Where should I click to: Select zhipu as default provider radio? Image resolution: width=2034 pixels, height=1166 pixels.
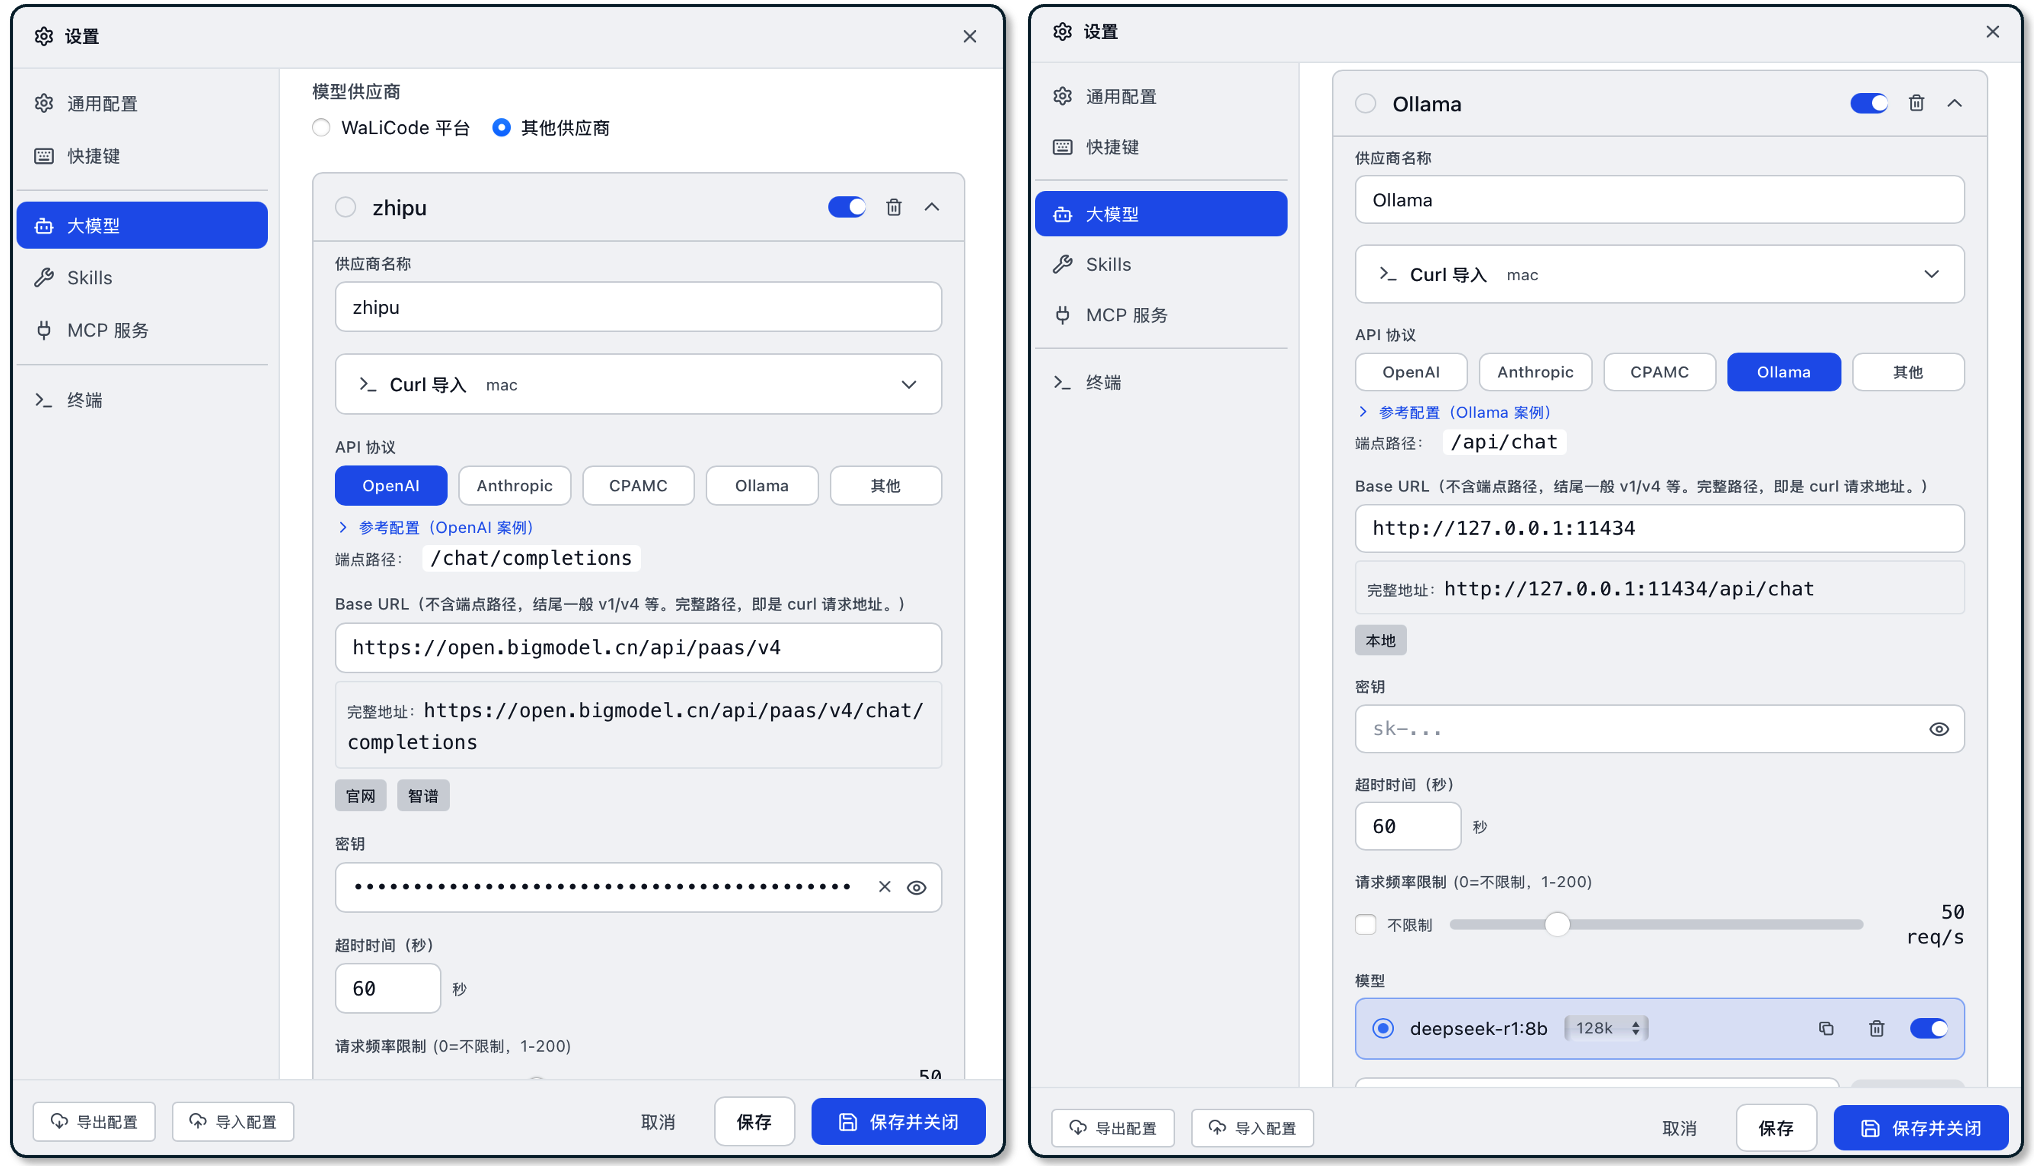click(345, 207)
